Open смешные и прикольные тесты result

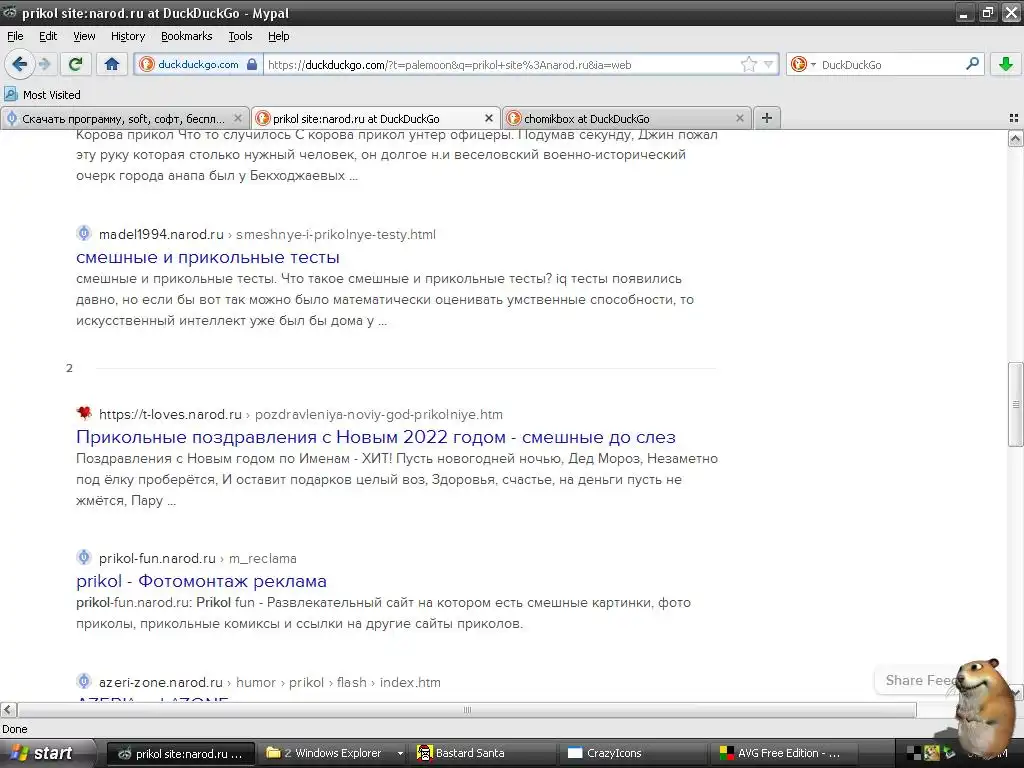pyautogui.click(x=208, y=257)
